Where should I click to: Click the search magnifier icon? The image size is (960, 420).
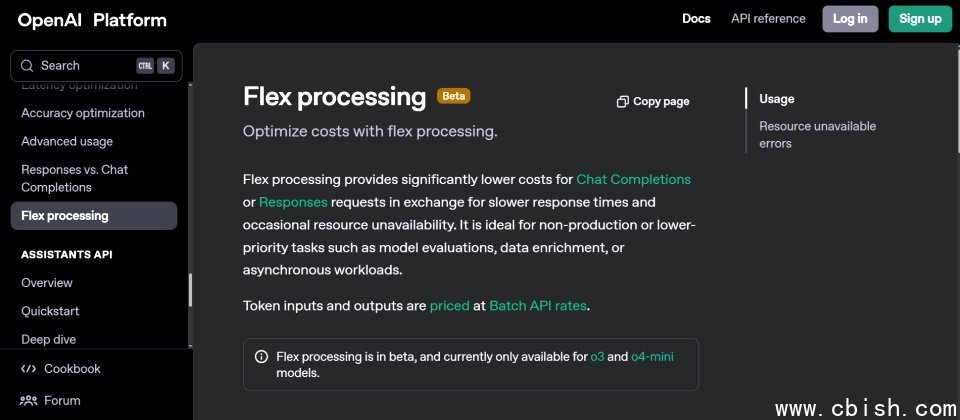(x=26, y=66)
